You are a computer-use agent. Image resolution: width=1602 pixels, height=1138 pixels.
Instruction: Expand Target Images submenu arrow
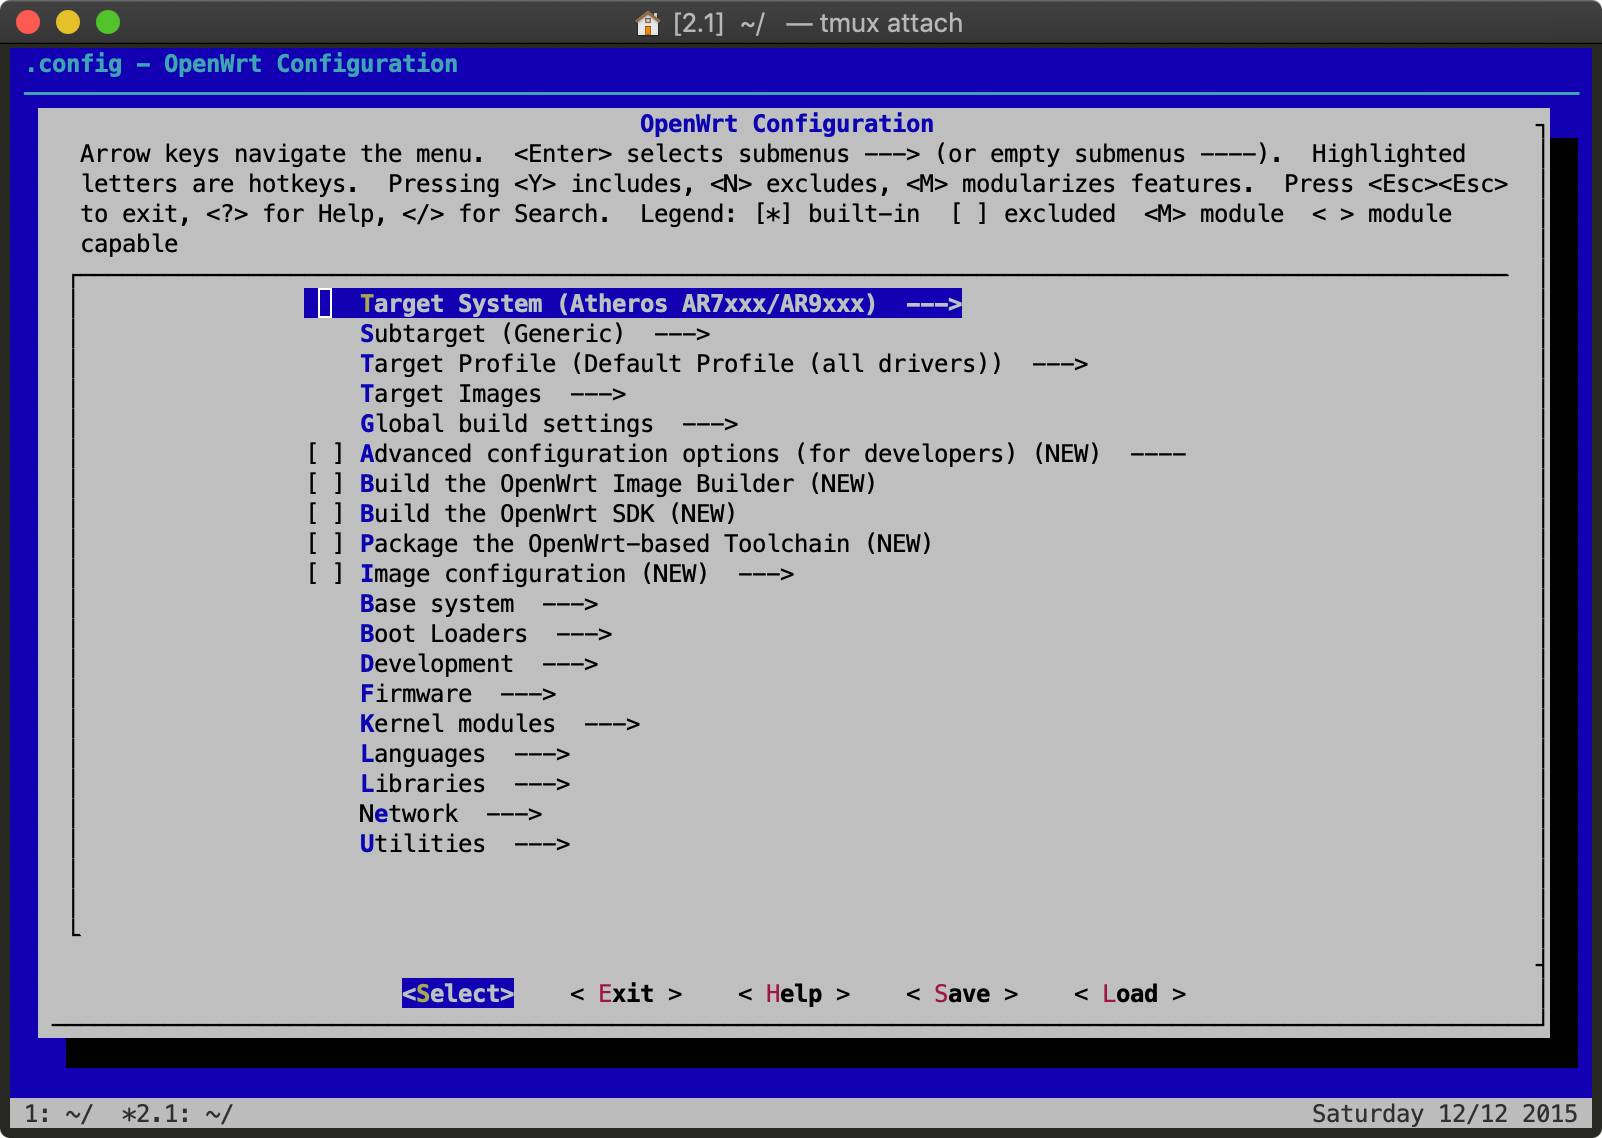tap(598, 394)
